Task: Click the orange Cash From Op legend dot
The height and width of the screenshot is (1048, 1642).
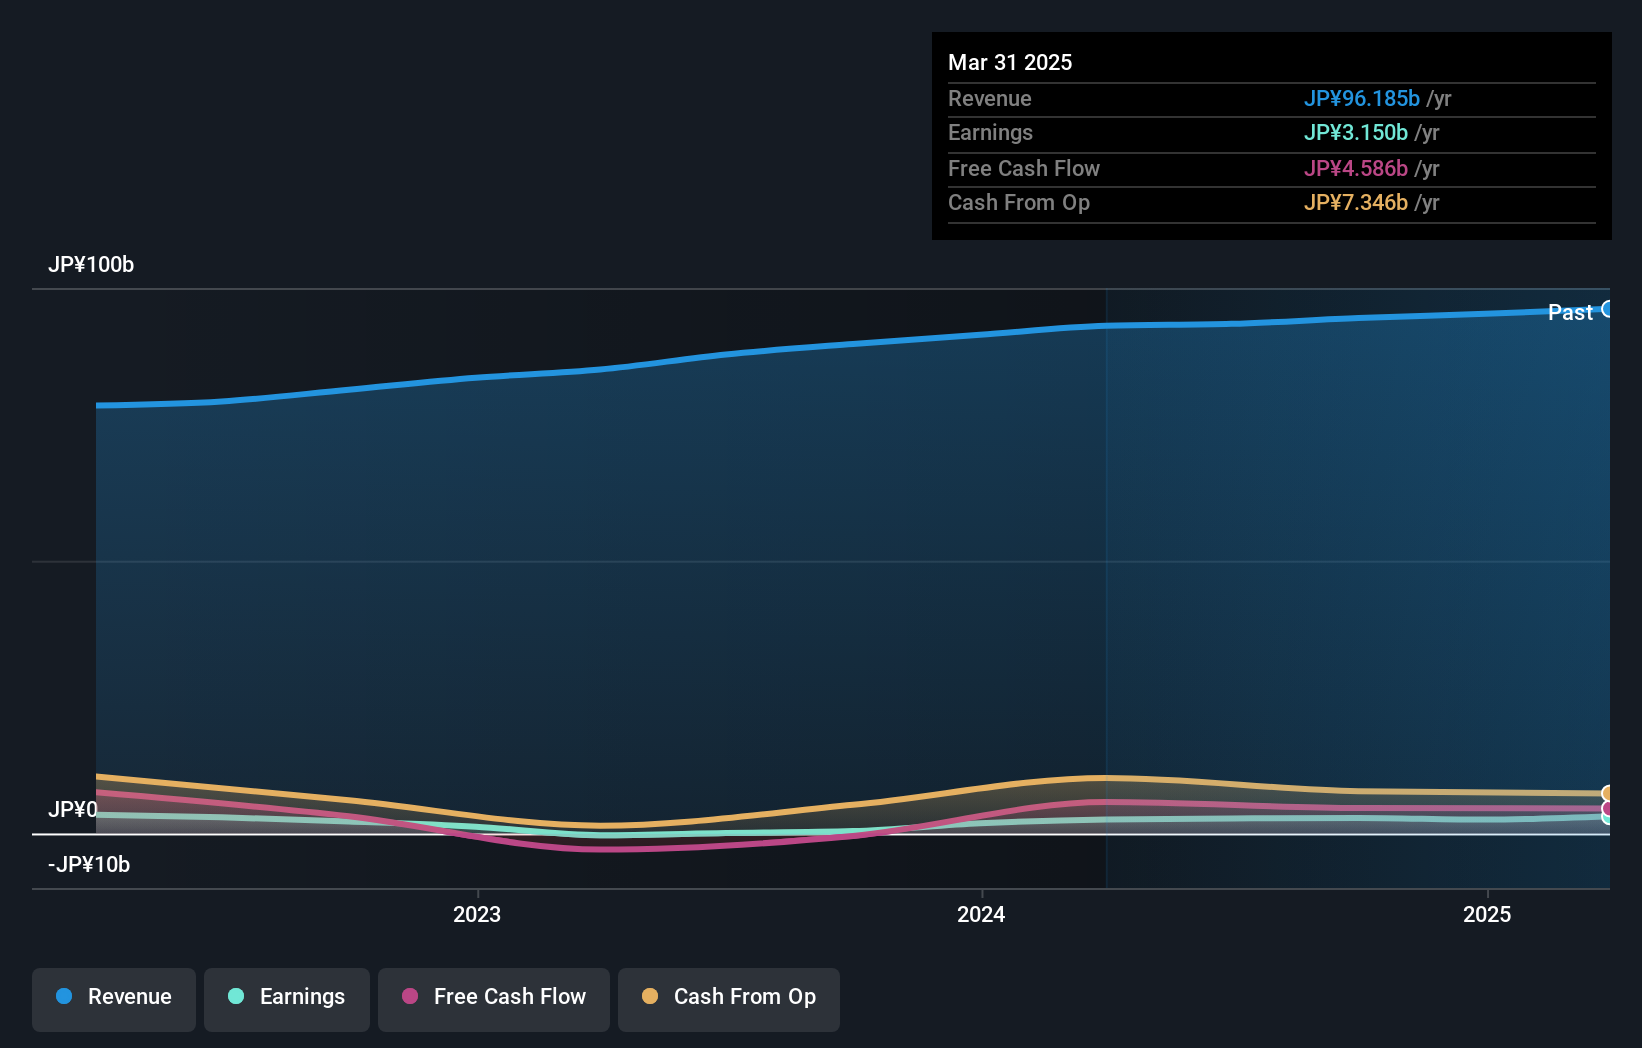Action: [650, 996]
